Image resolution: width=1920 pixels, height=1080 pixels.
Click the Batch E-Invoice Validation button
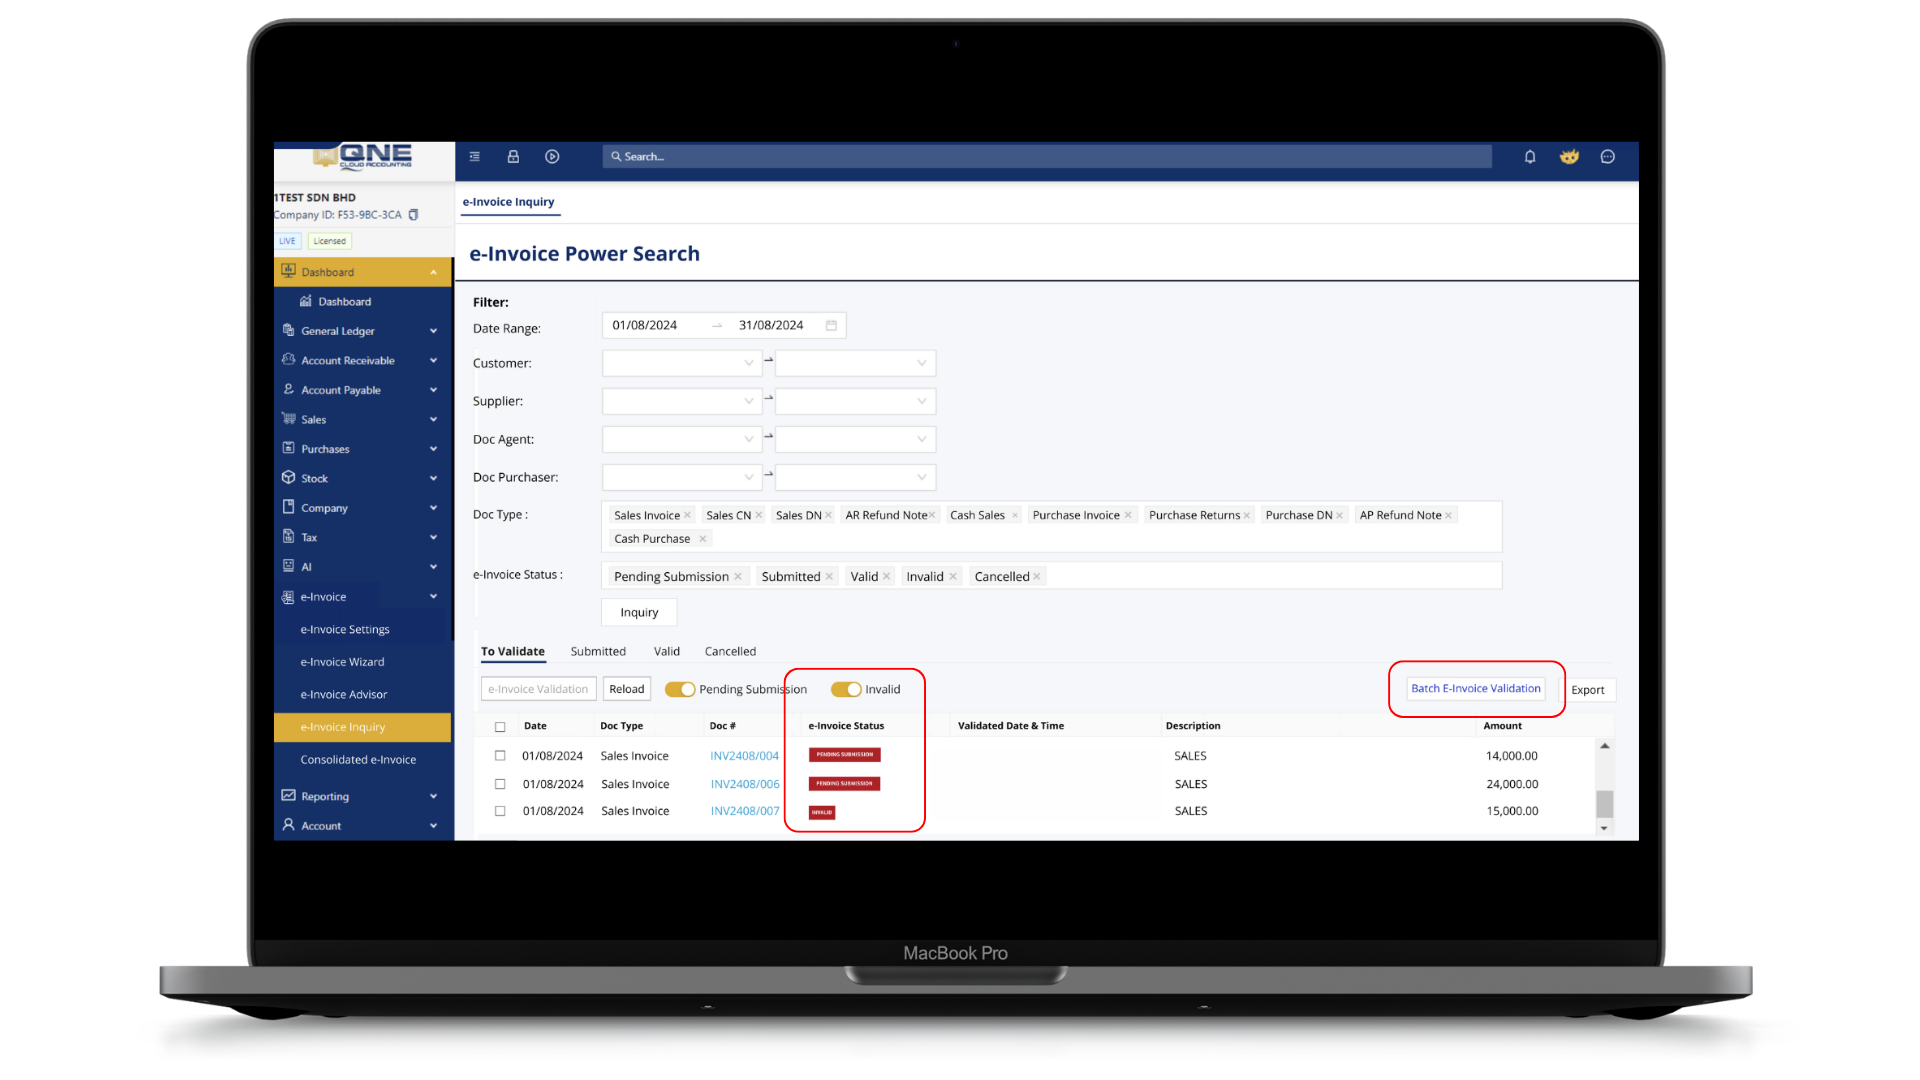(1475, 688)
